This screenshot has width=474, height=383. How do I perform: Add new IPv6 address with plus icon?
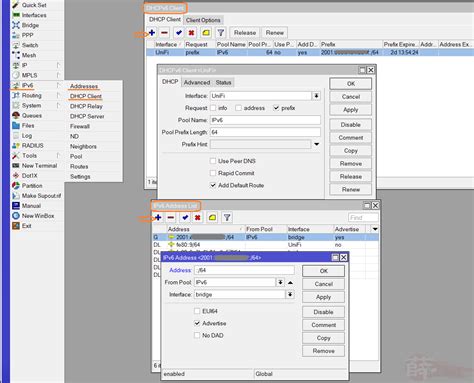click(158, 217)
